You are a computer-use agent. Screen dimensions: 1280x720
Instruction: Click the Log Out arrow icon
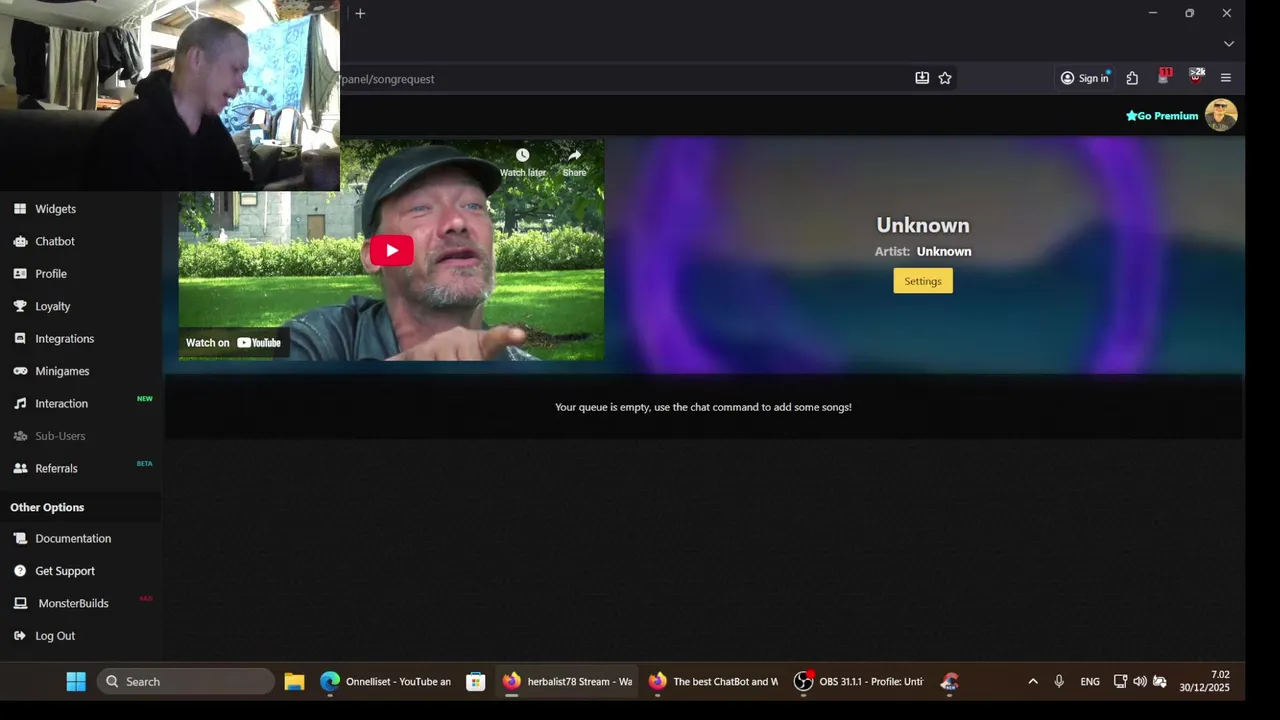click(x=20, y=636)
